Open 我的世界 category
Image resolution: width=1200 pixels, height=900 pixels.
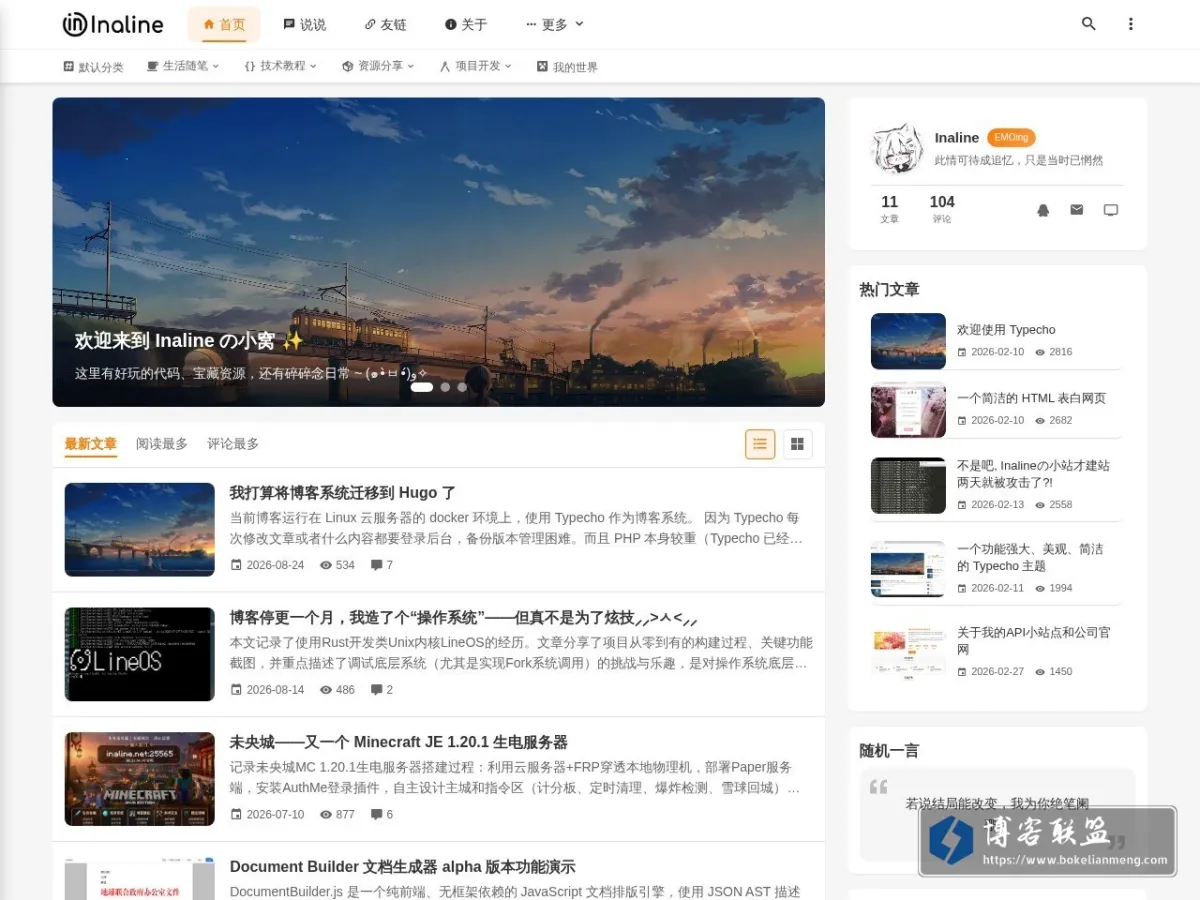point(567,67)
